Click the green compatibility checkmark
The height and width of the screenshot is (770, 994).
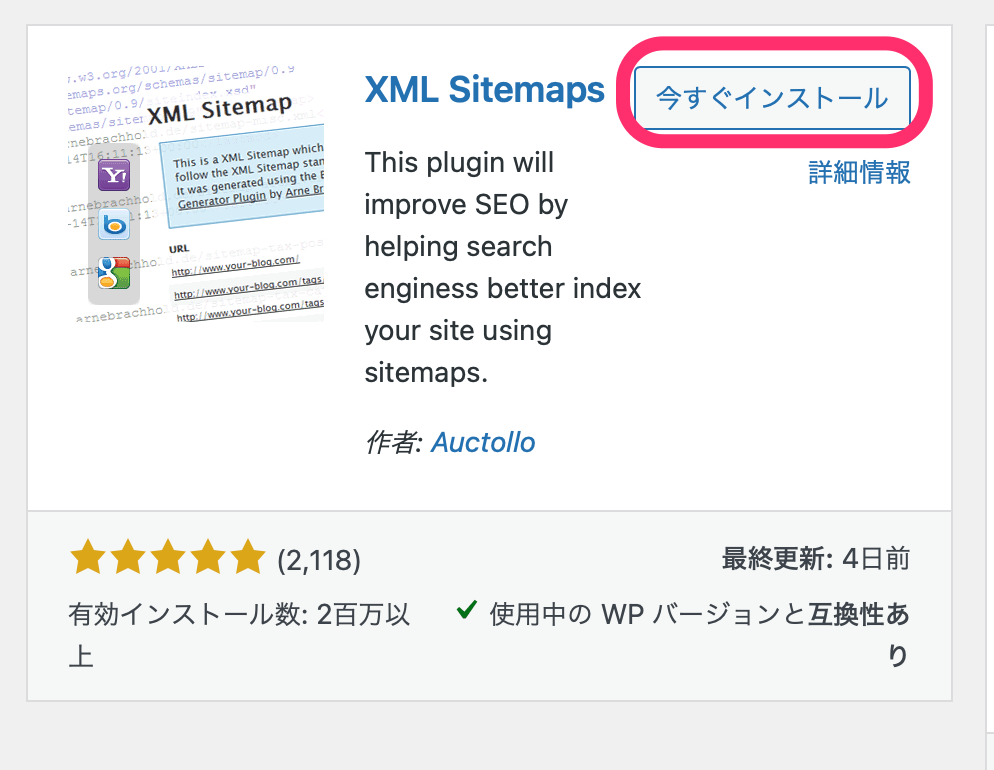click(467, 610)
